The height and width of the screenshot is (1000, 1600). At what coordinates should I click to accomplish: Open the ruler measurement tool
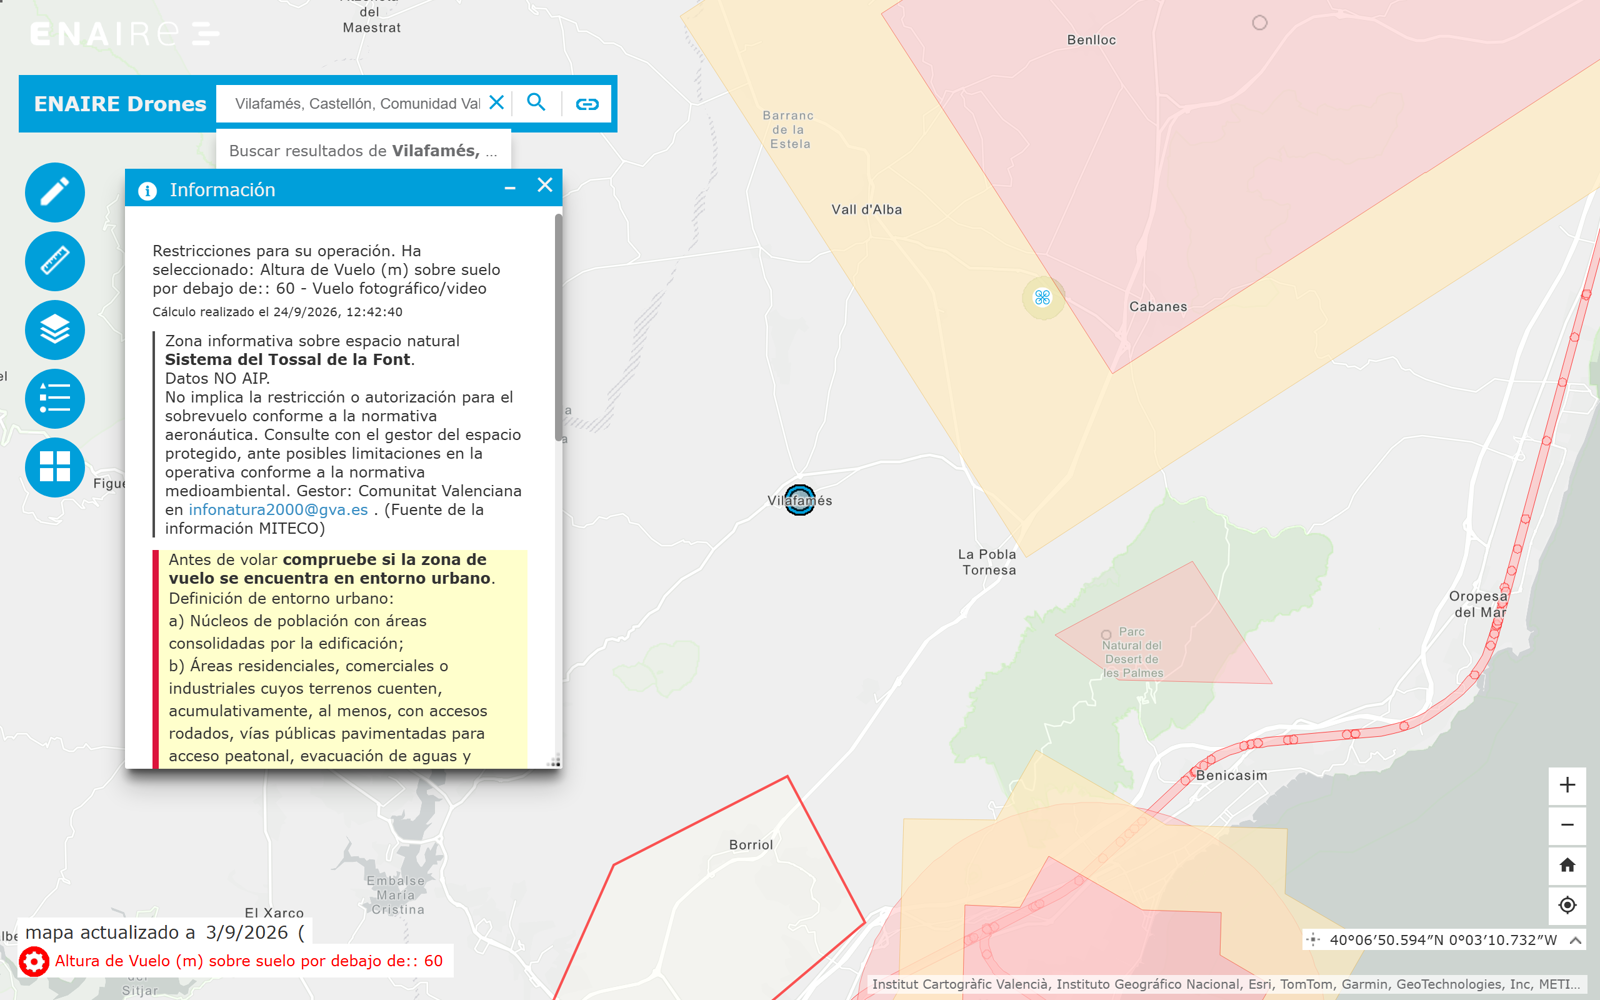[x=55, y=261]
